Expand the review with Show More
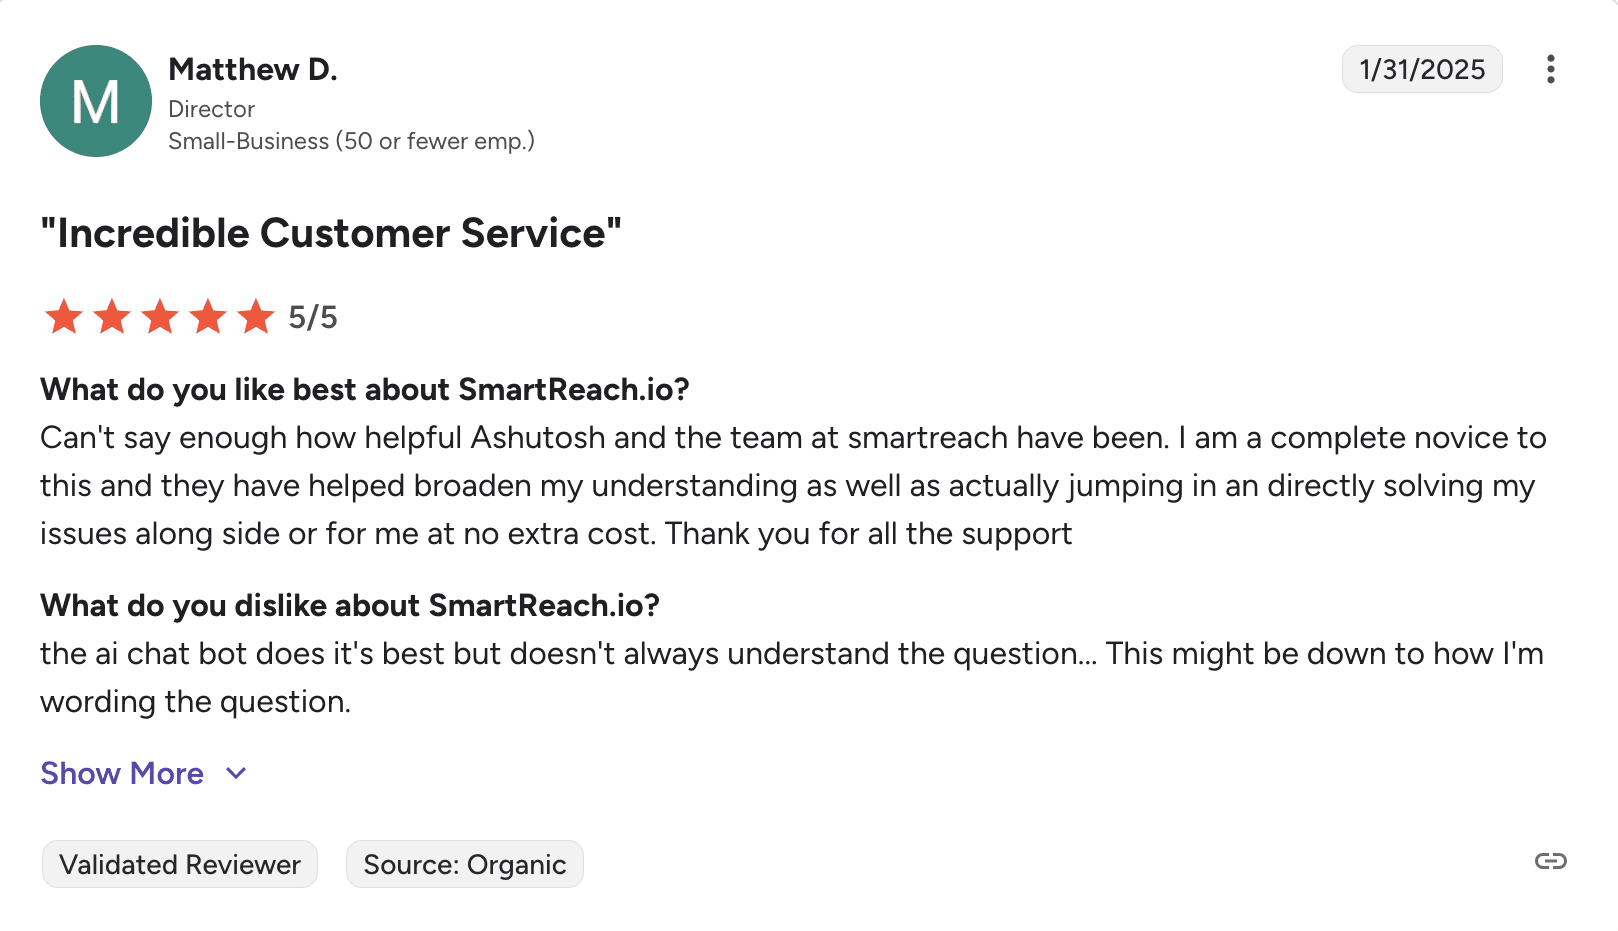 tap(122, 773)
